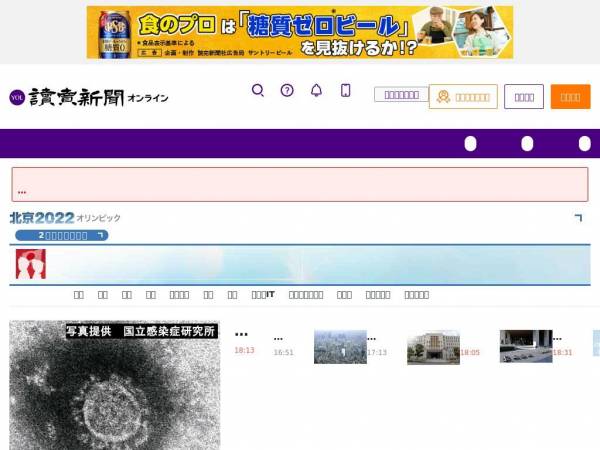Click the red silhouette icon in blue banner
This screenshot has width=600, height=450.
(31, 264)
